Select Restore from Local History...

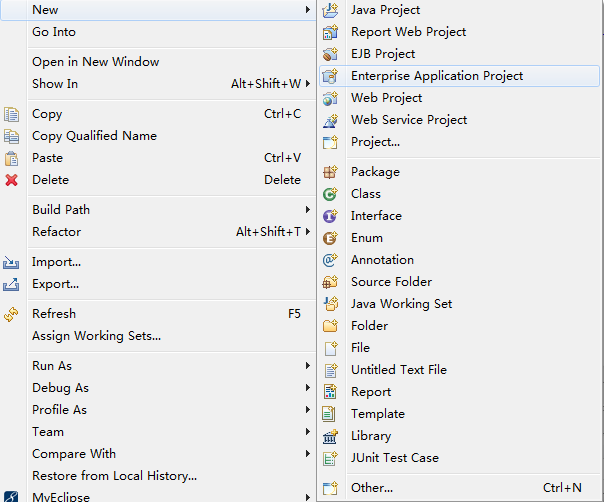114,476
